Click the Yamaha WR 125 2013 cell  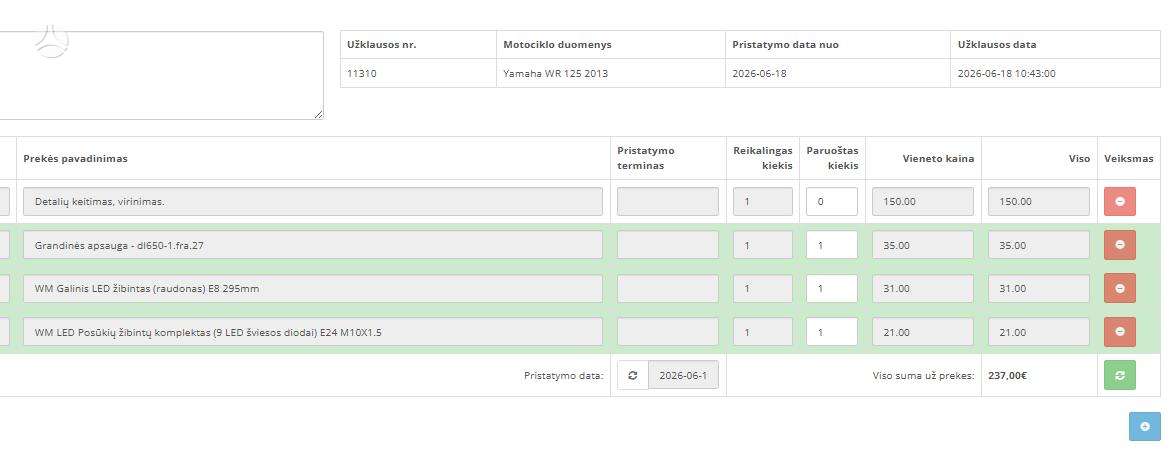(610, 73)
